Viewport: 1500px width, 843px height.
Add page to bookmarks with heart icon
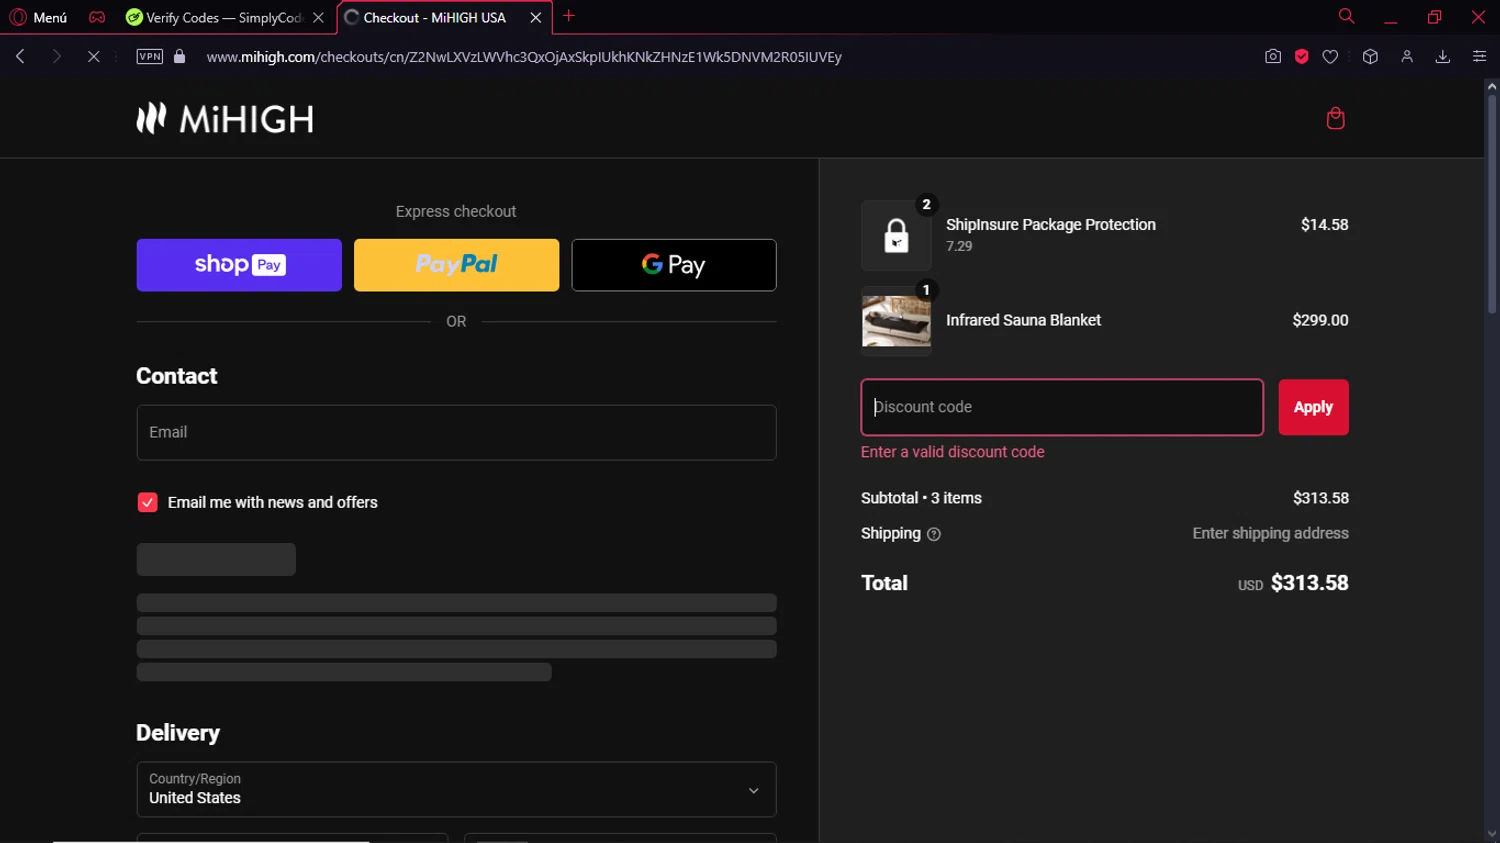[1330, 57]
